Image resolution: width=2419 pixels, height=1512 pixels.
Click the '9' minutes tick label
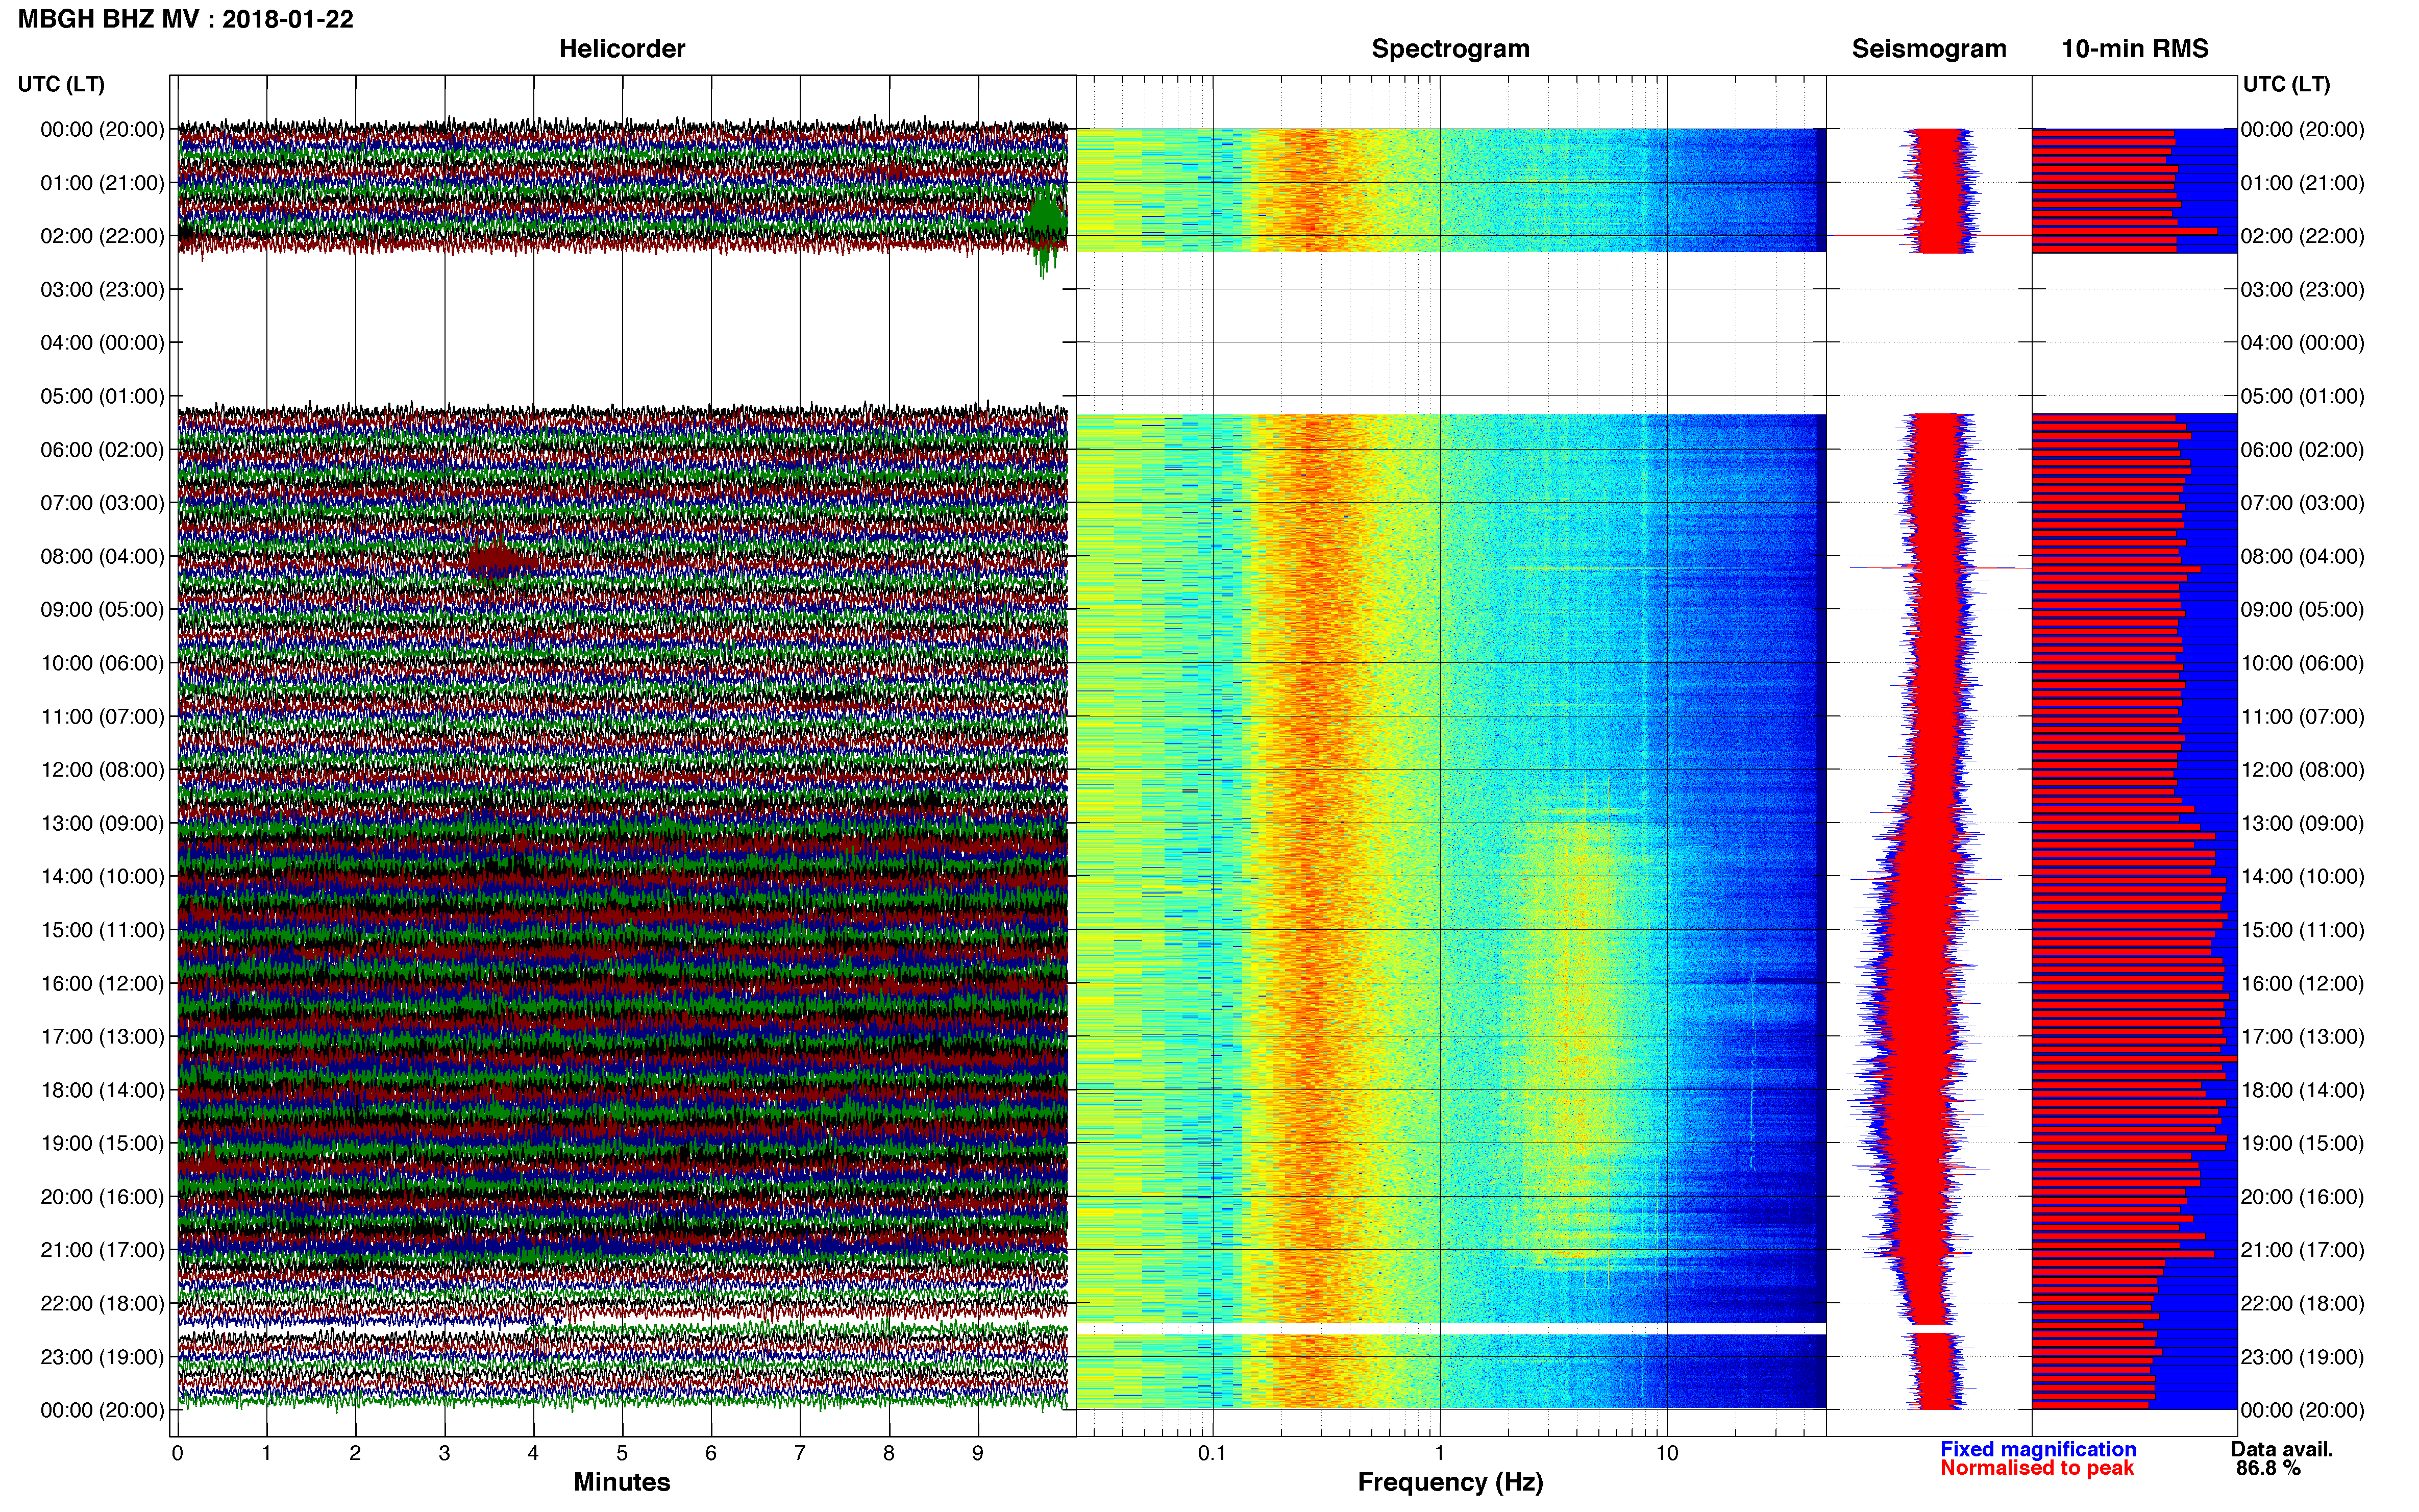click(x=978, y=1453)
